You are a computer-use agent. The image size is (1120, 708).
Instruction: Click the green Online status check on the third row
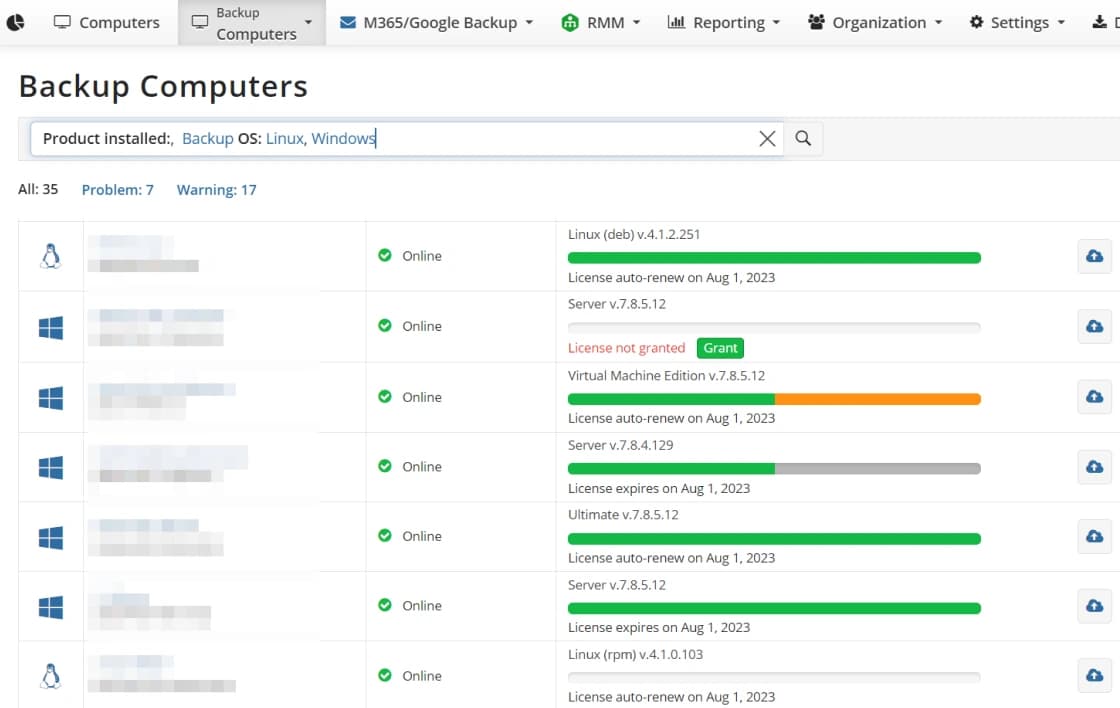pos(384,396)
